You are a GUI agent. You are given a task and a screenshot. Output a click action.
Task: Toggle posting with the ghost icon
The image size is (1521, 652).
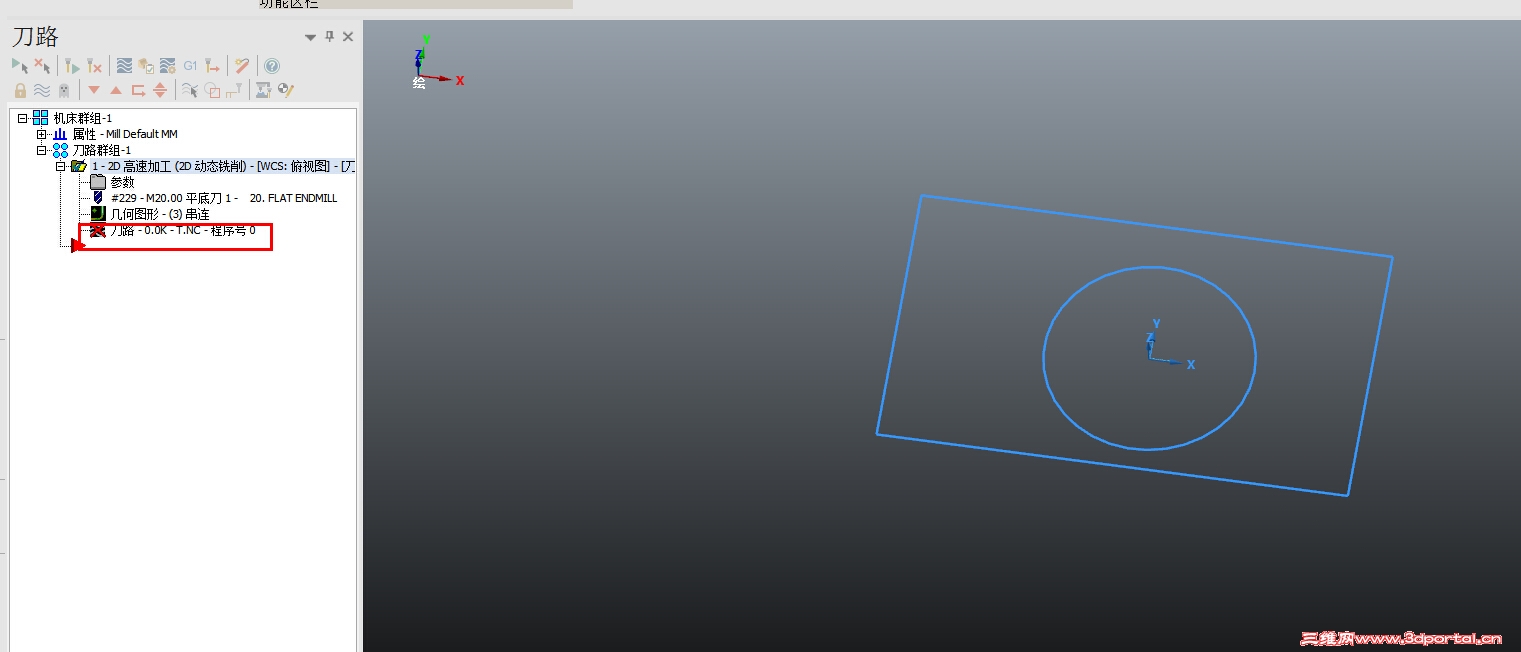click(x=64, y=90)
